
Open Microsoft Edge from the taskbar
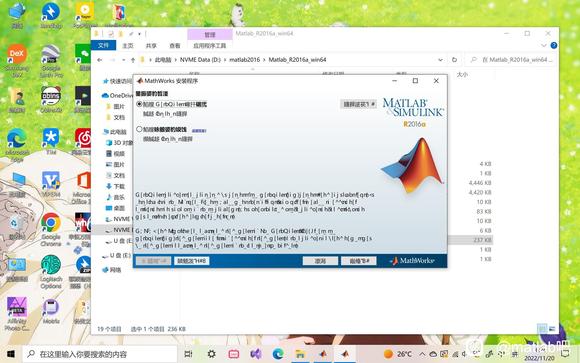pyautogui.click(x=278, y=354)
